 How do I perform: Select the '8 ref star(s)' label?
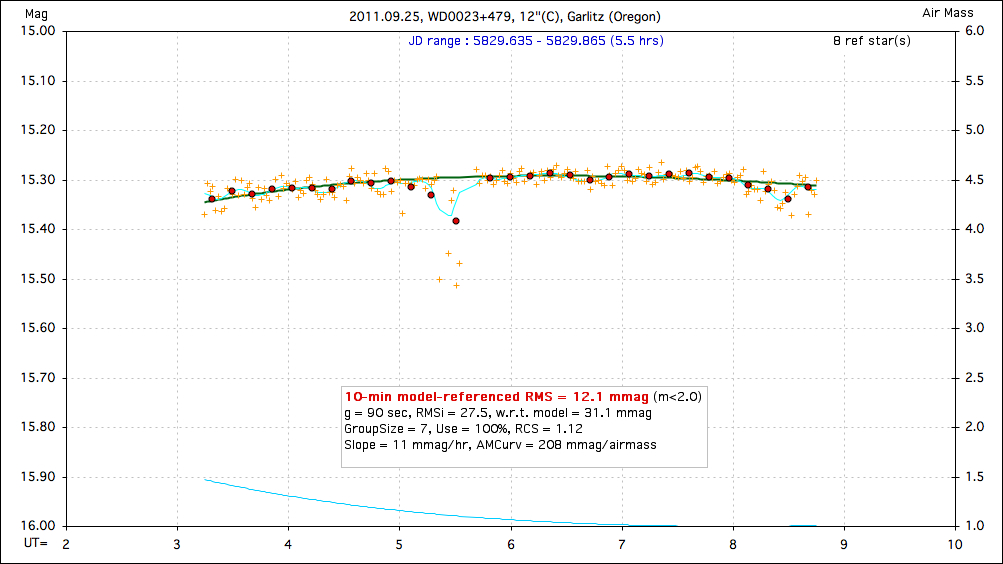coord(872,41)
